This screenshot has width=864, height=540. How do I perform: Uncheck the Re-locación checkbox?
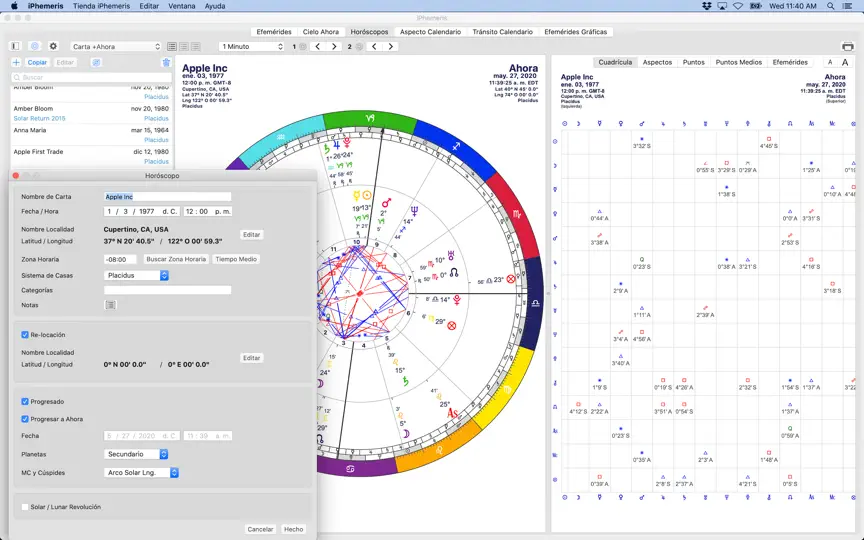pyautogui.click(x=25, y=334)
